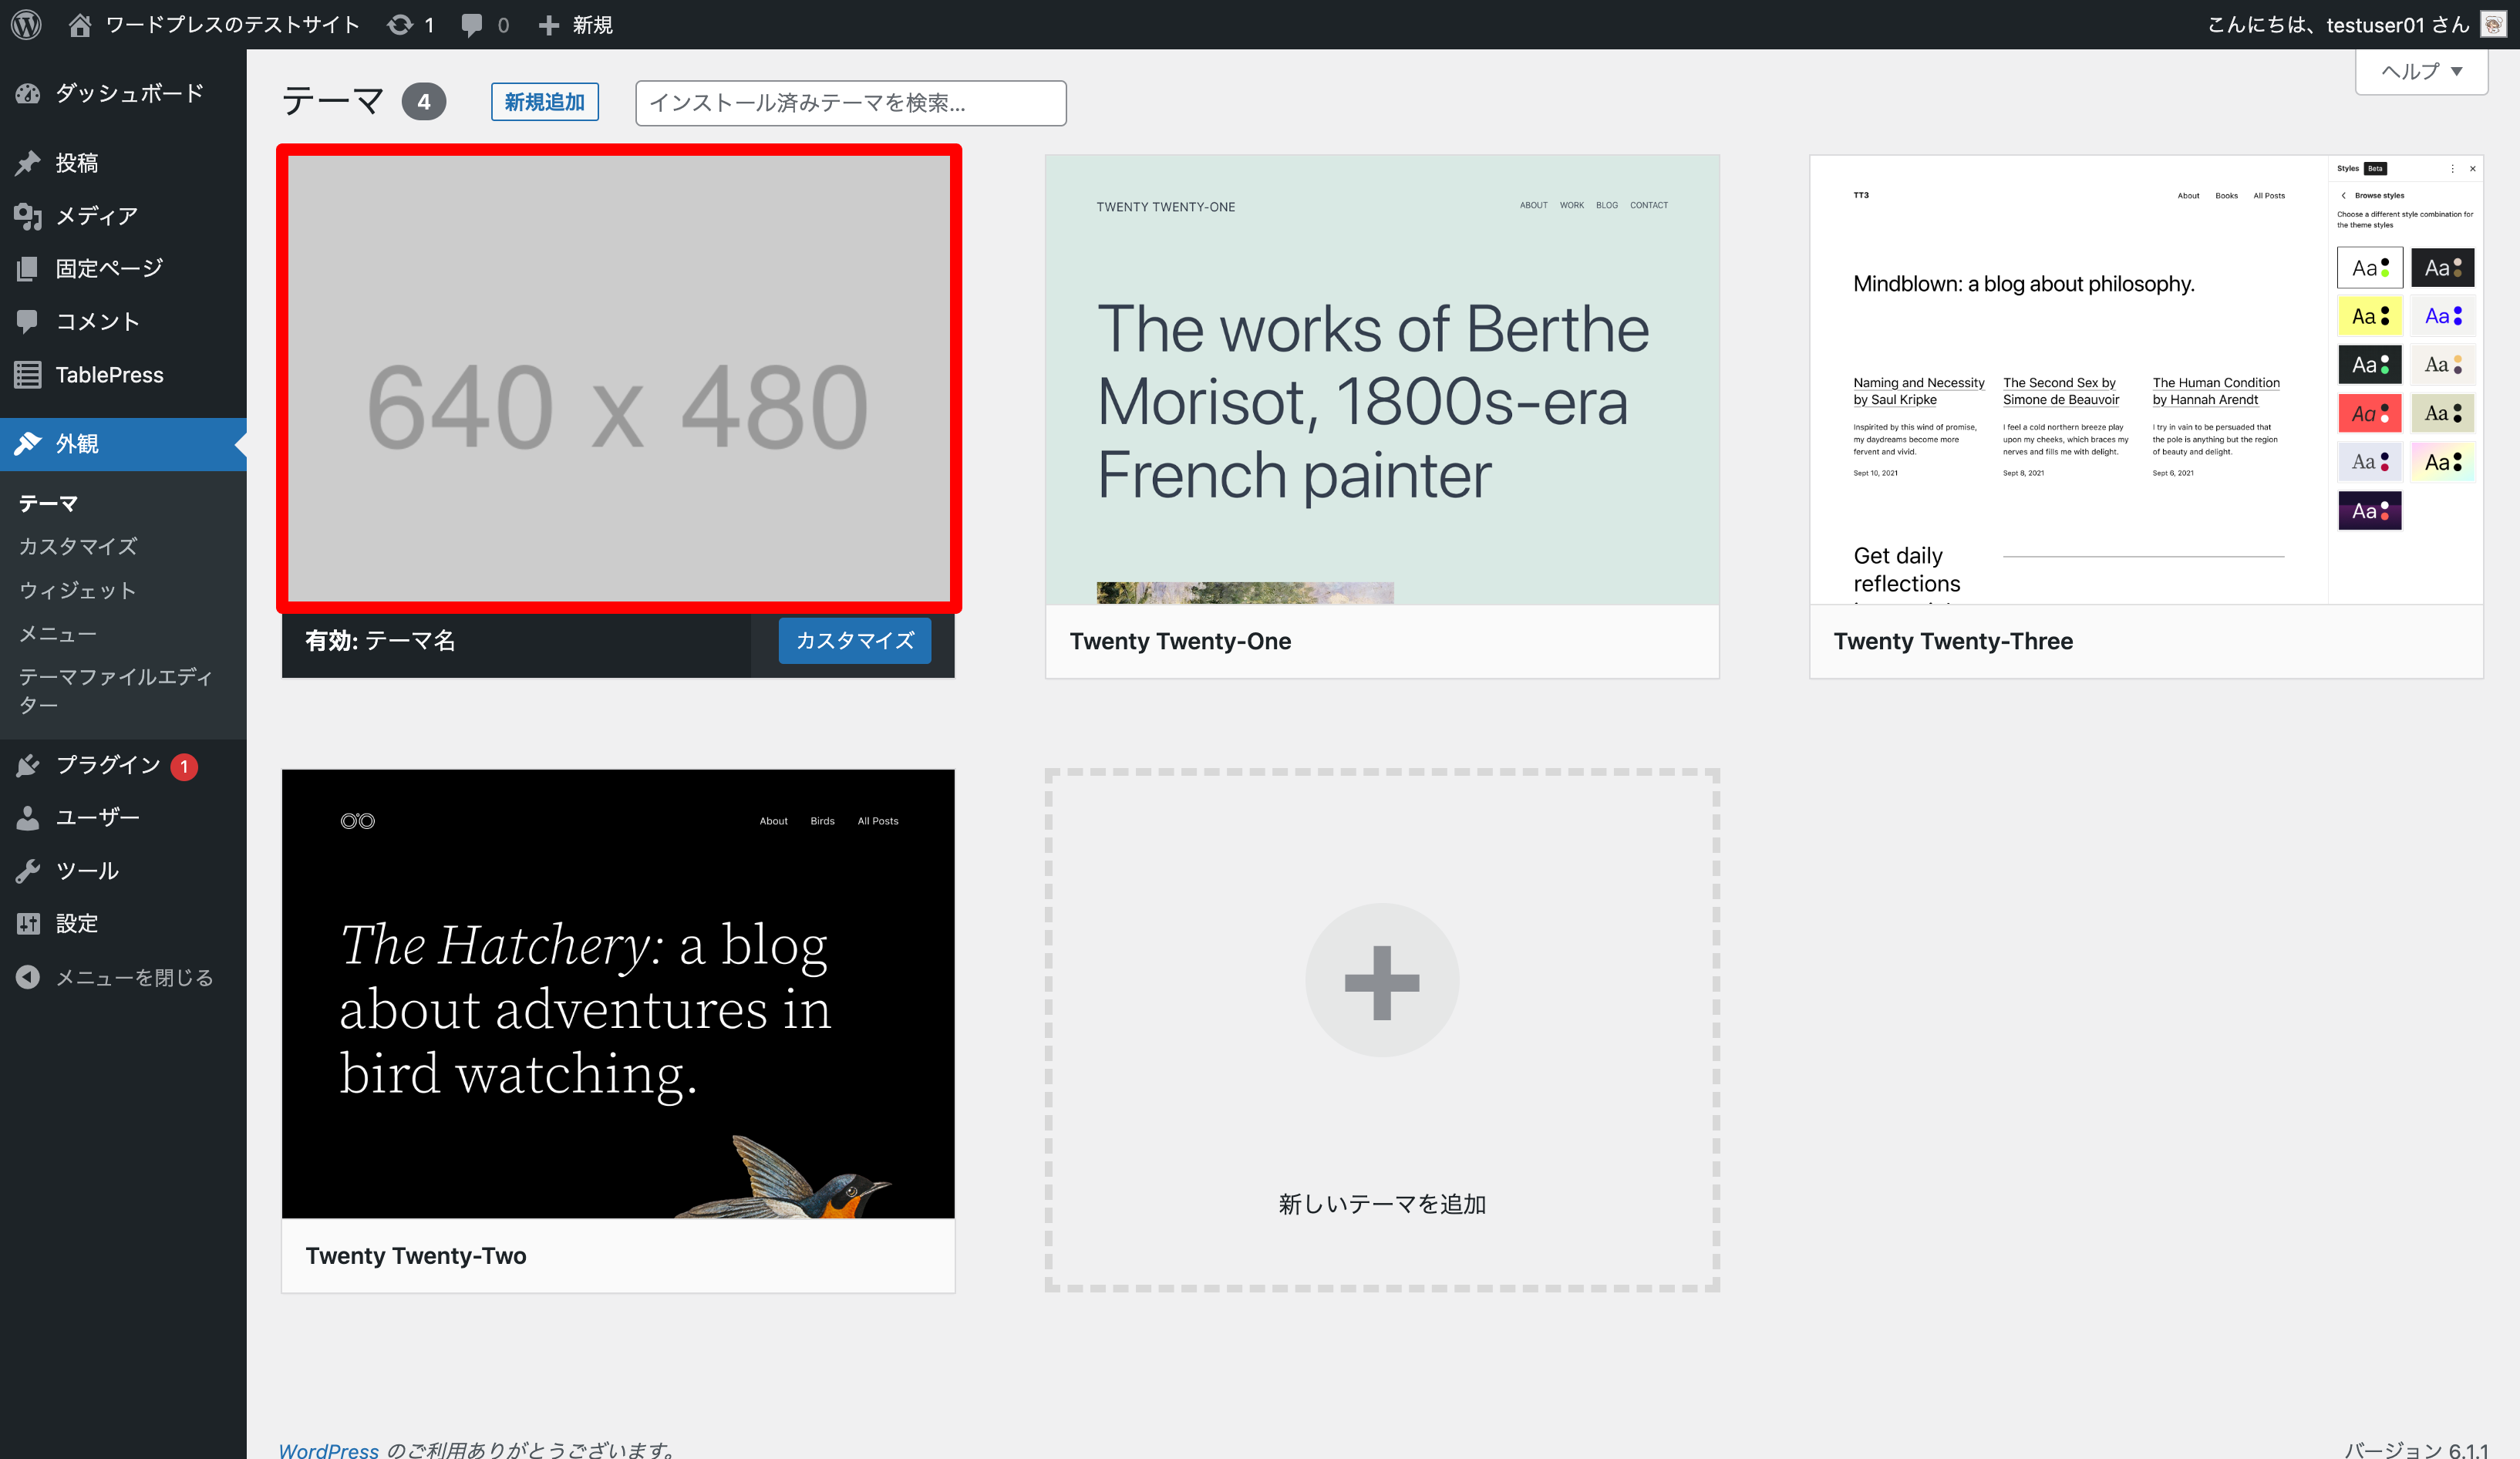Collapse the sidebar using the メニューを閉じる arrow
The width and height of the screenshot is (2520, 1459).
(28, 977)
